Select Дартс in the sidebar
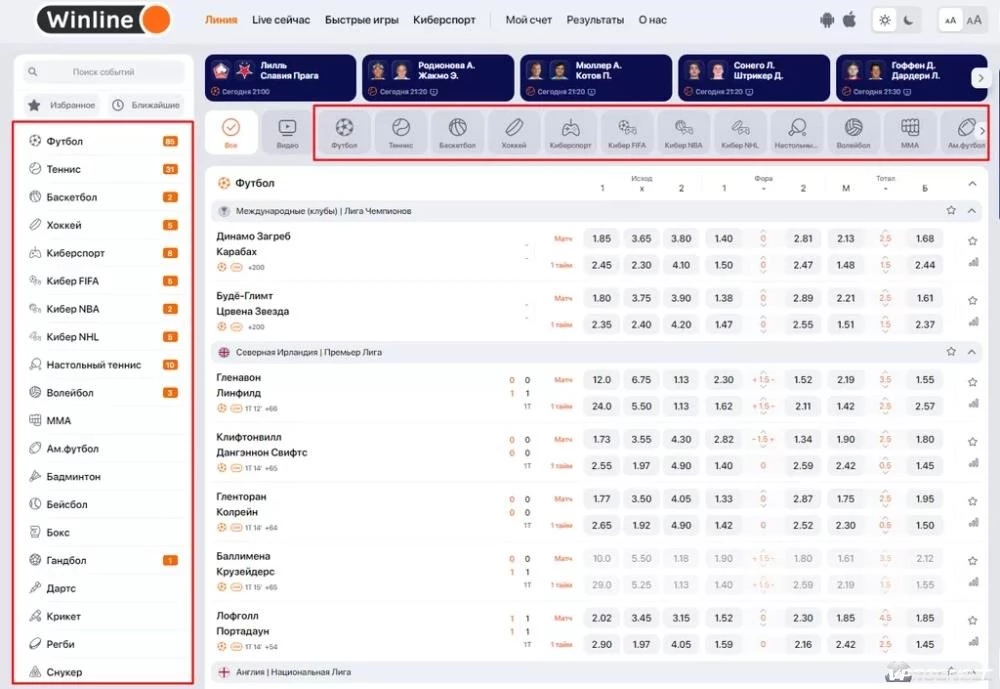Image resolution: width=1000 pixels, height=689 pixels. point(103,588)
